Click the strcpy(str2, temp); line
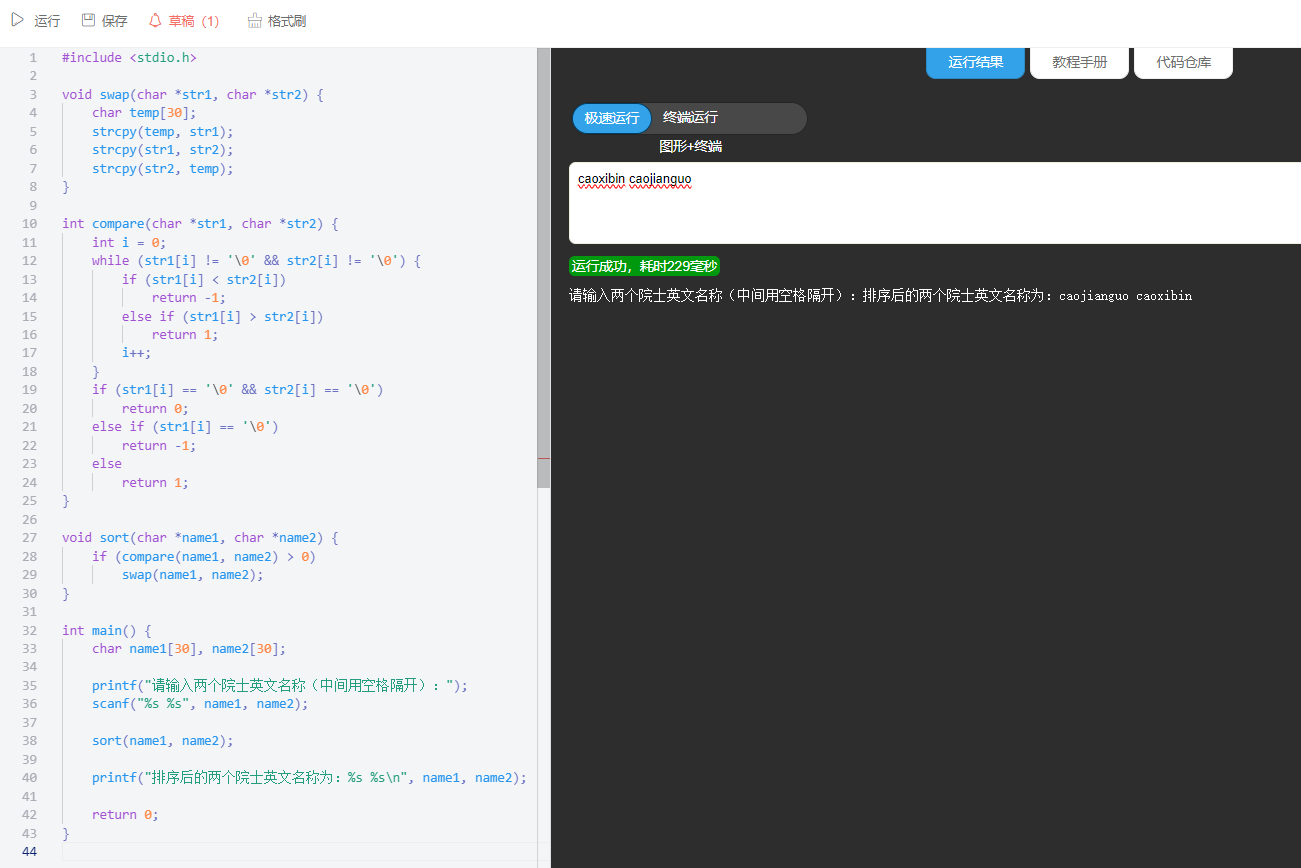1301x868 pixels. click(162, 169)
